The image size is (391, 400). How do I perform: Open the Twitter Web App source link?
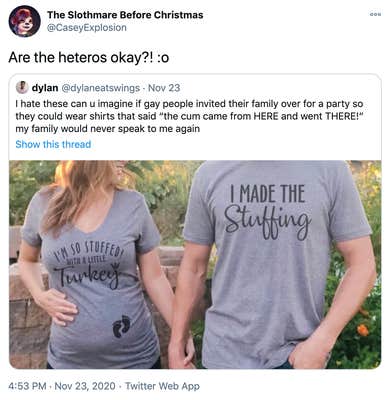point(162,386)
